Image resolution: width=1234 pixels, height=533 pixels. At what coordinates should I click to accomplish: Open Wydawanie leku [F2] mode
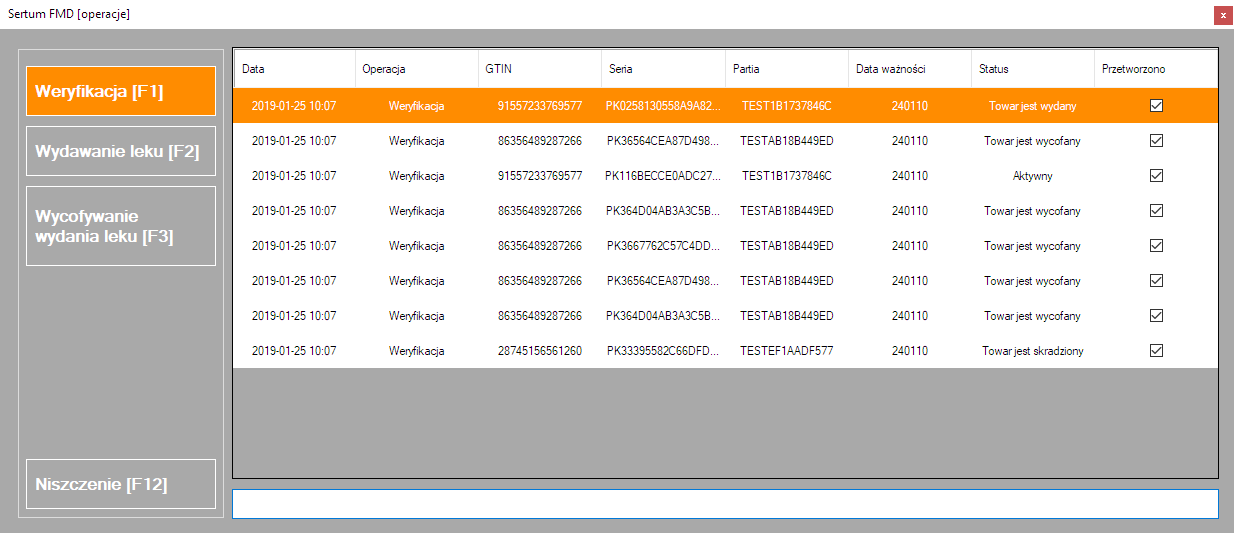[121, 152]
